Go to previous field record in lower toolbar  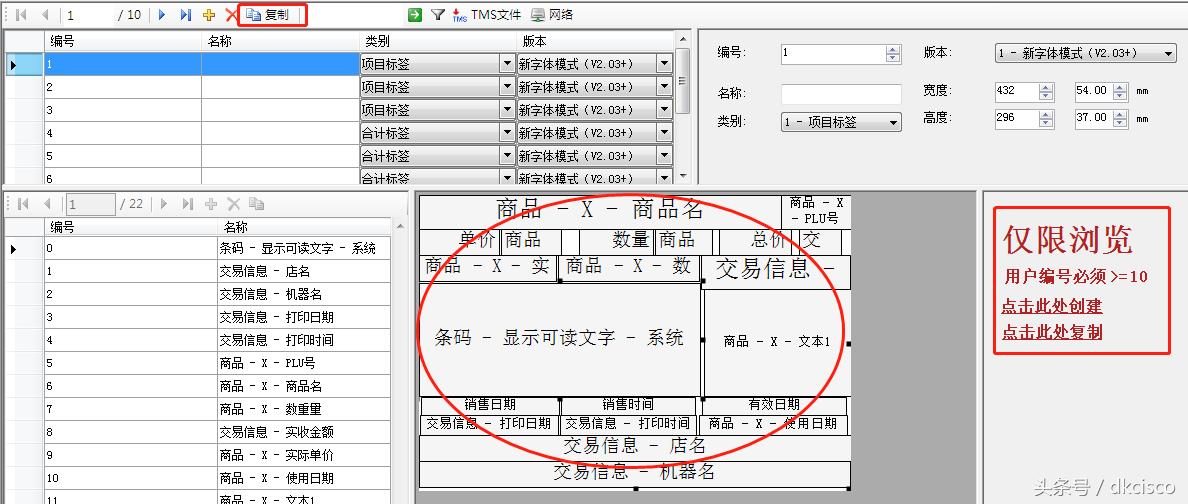[46, 204]
